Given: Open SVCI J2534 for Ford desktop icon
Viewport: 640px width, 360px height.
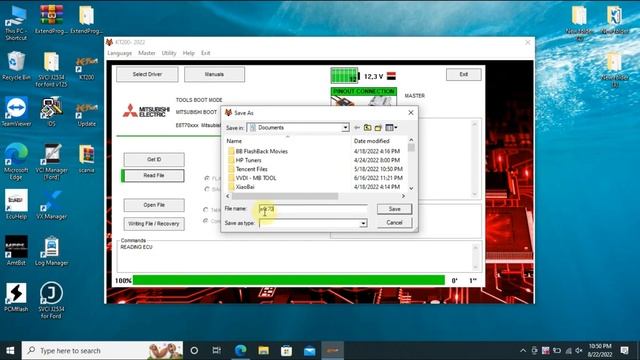Looking at the screenshot, I should [x=51, y=300].
